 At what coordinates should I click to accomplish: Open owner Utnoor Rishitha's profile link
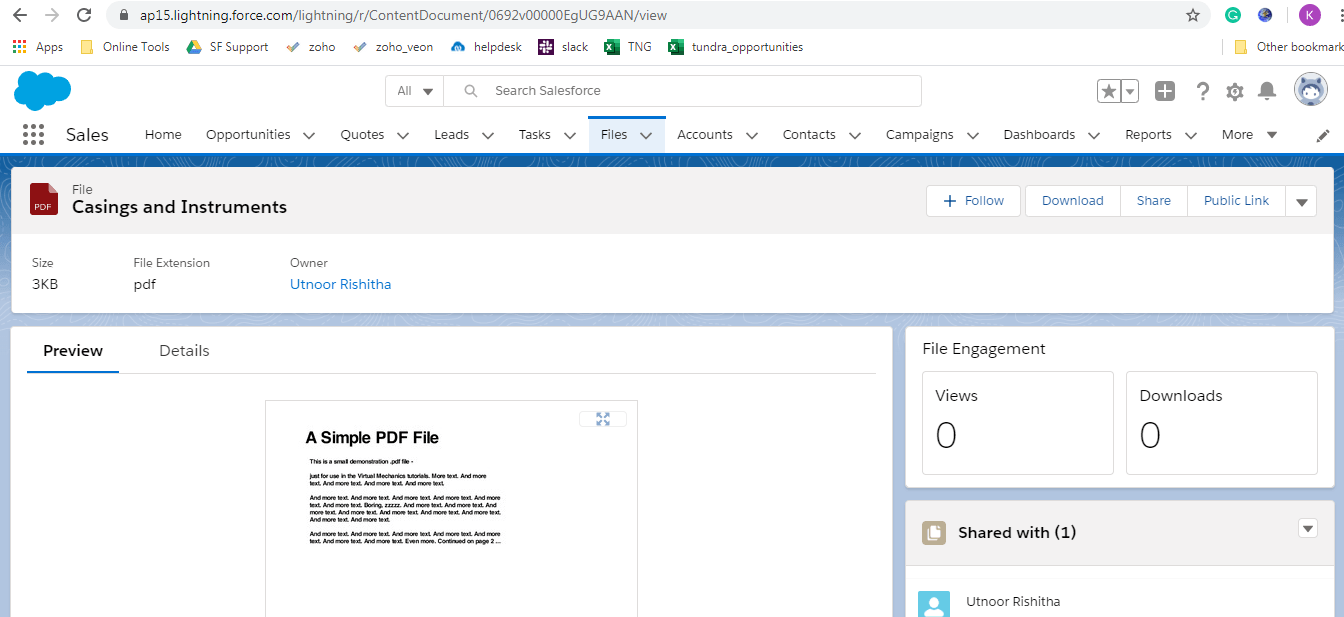coord(340,283)
